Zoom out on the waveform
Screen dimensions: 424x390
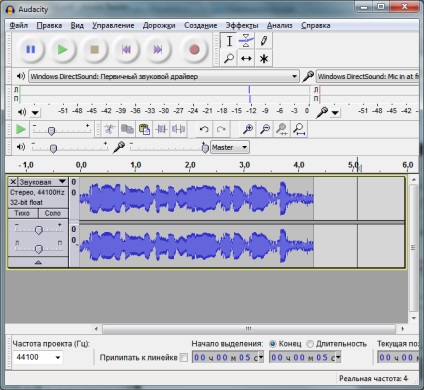point(265,129)
